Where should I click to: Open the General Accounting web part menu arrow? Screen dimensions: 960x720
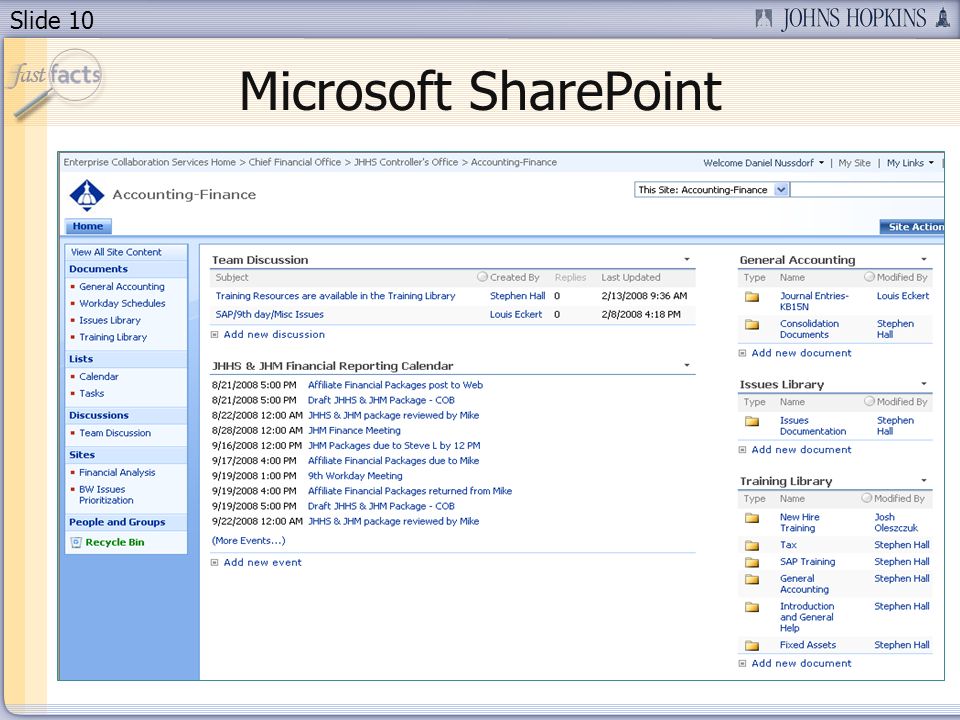pyautogui.click(x=924, y=260)
